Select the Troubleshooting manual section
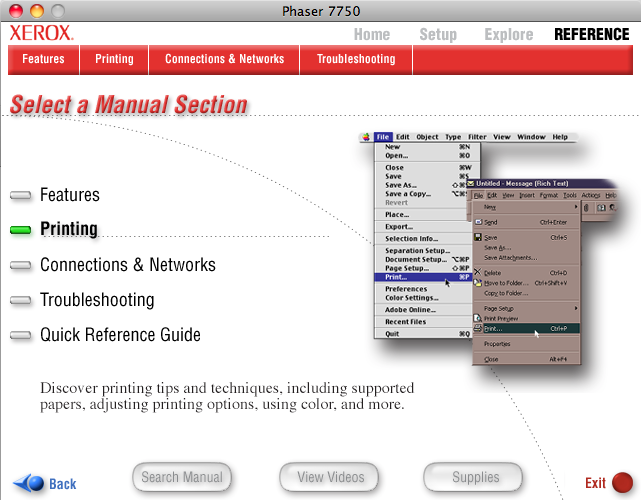Image resolution: width=641 pixels, height=500 pixels. click(97, 300)
